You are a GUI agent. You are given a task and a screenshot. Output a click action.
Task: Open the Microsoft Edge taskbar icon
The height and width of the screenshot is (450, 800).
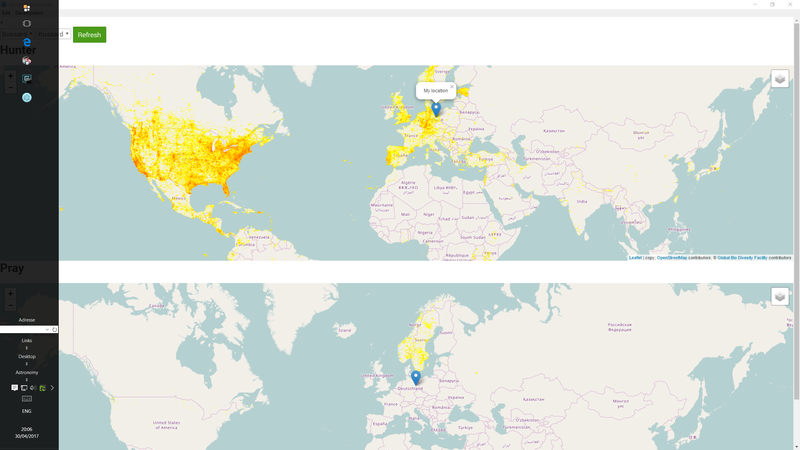point(27,42)
